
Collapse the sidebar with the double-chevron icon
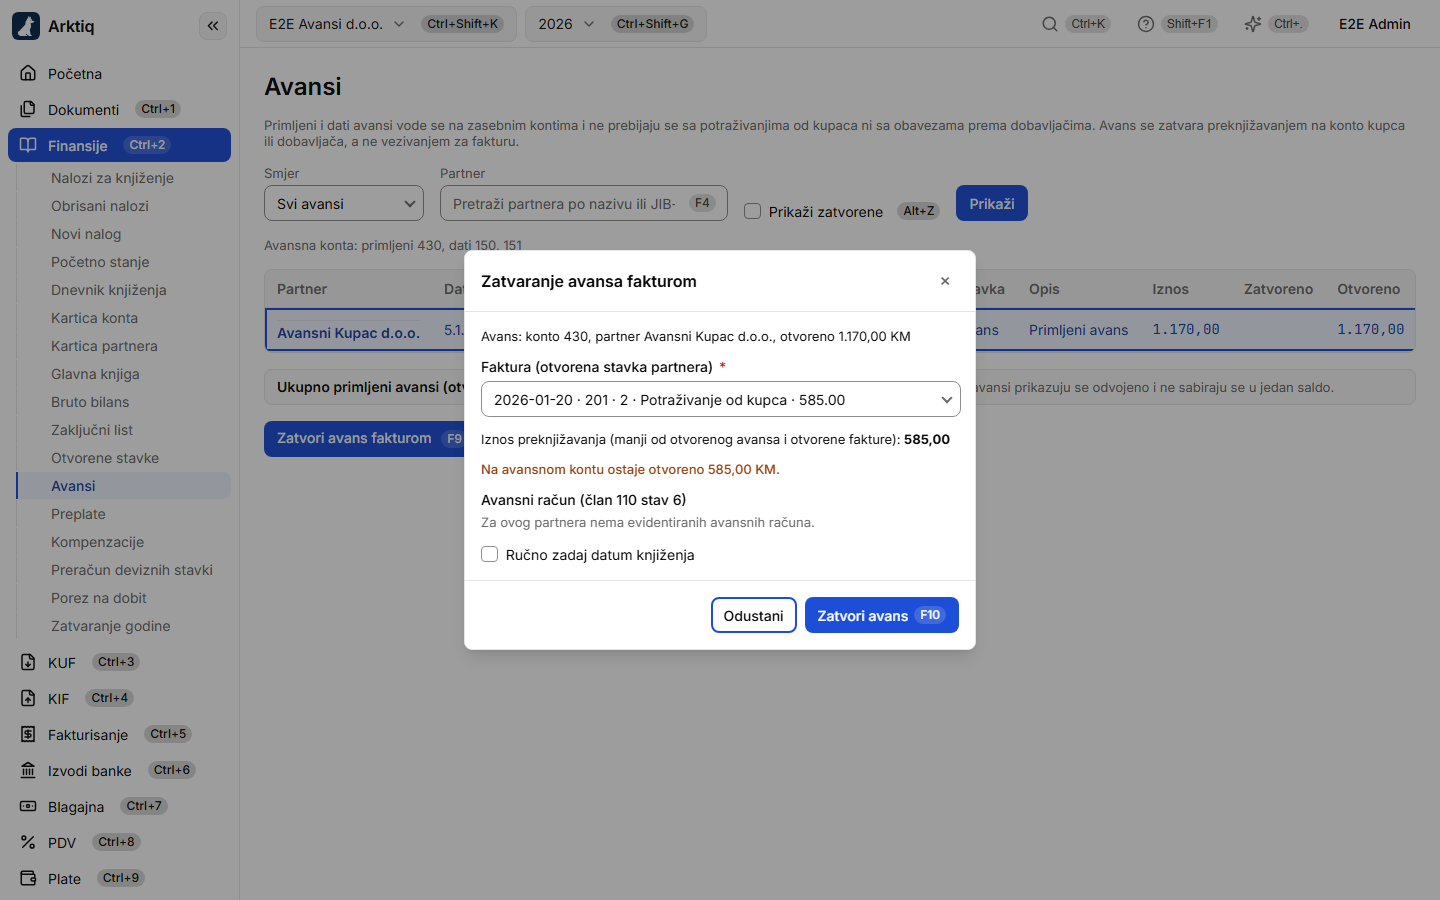tap(213, 26)
